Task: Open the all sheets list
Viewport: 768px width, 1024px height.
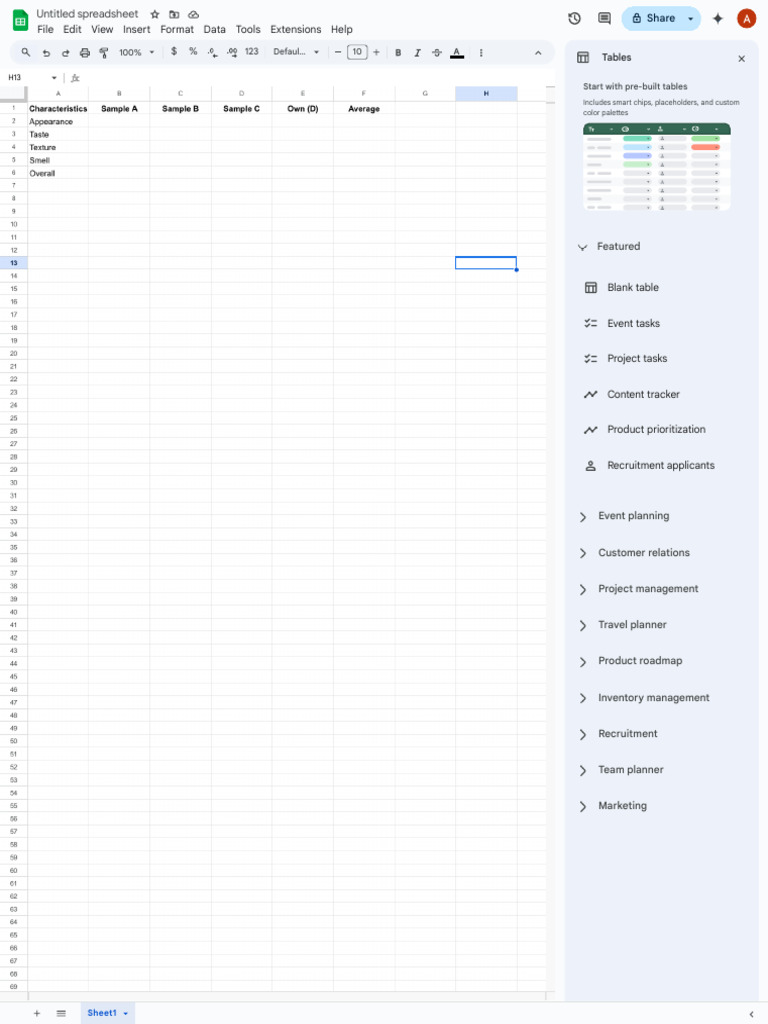Action: tap(61, 1013)
